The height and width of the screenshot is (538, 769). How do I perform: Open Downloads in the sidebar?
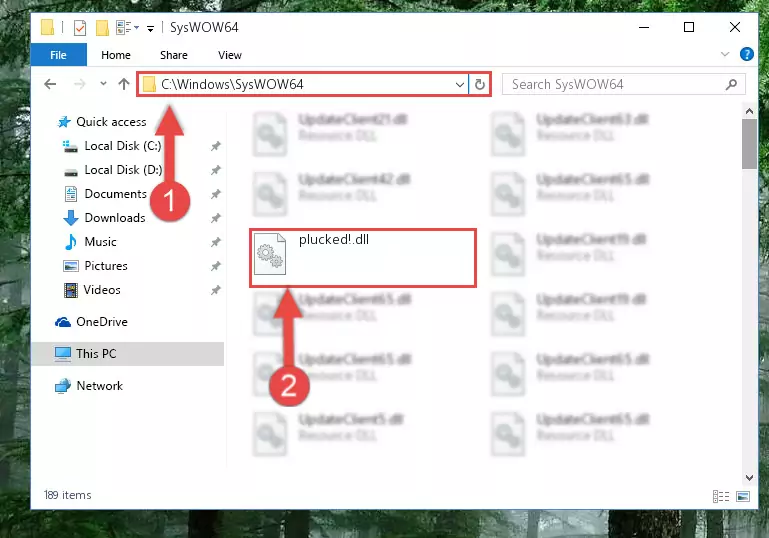(104, 218)
